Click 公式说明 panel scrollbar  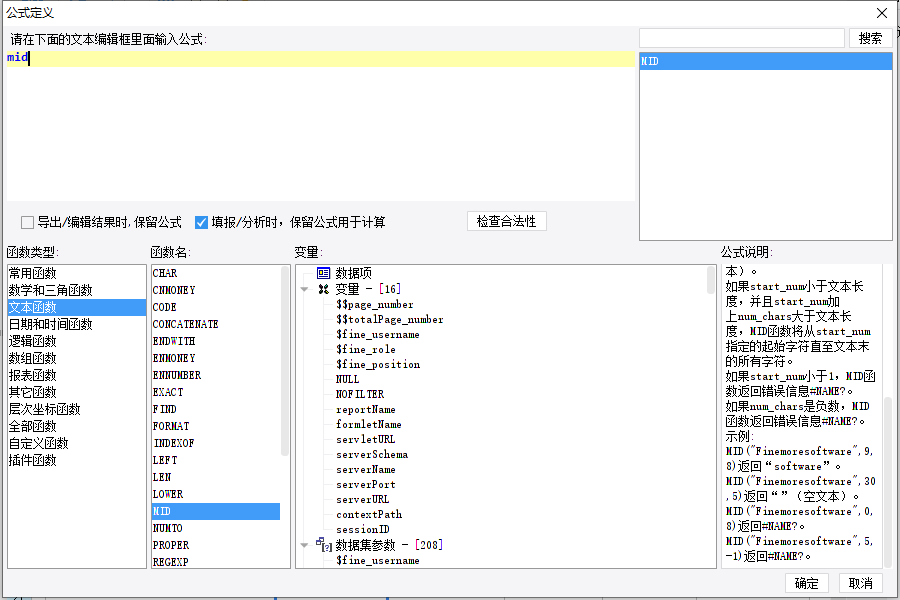tap(887, 481)
